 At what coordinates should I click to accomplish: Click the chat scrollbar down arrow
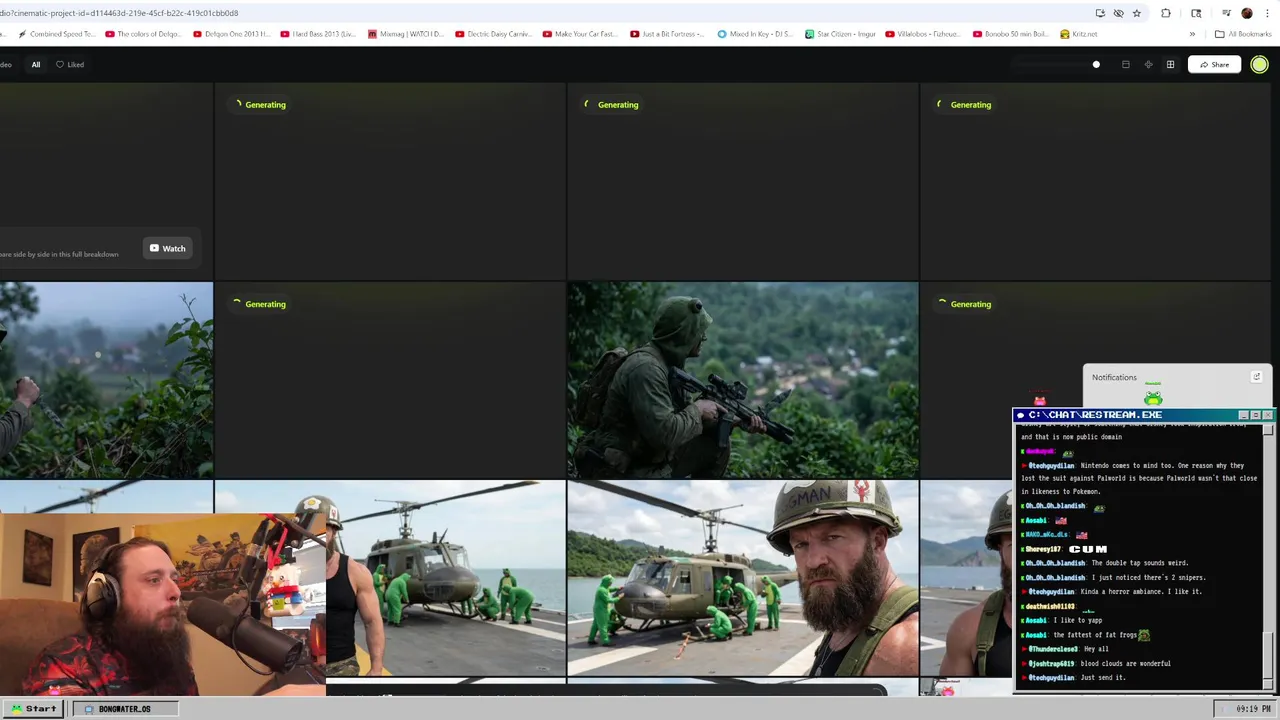pos(1268,683)
